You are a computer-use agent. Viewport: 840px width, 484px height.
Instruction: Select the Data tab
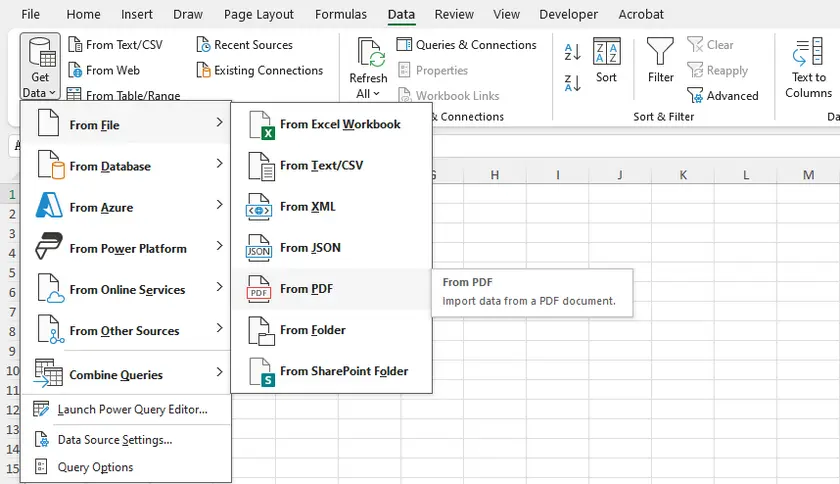pyautogui.click(x=401, y=14)
